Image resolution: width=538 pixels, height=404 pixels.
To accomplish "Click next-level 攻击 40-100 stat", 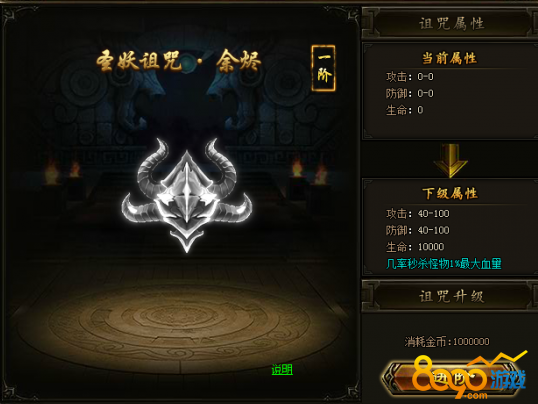I will tap(418, 213).
